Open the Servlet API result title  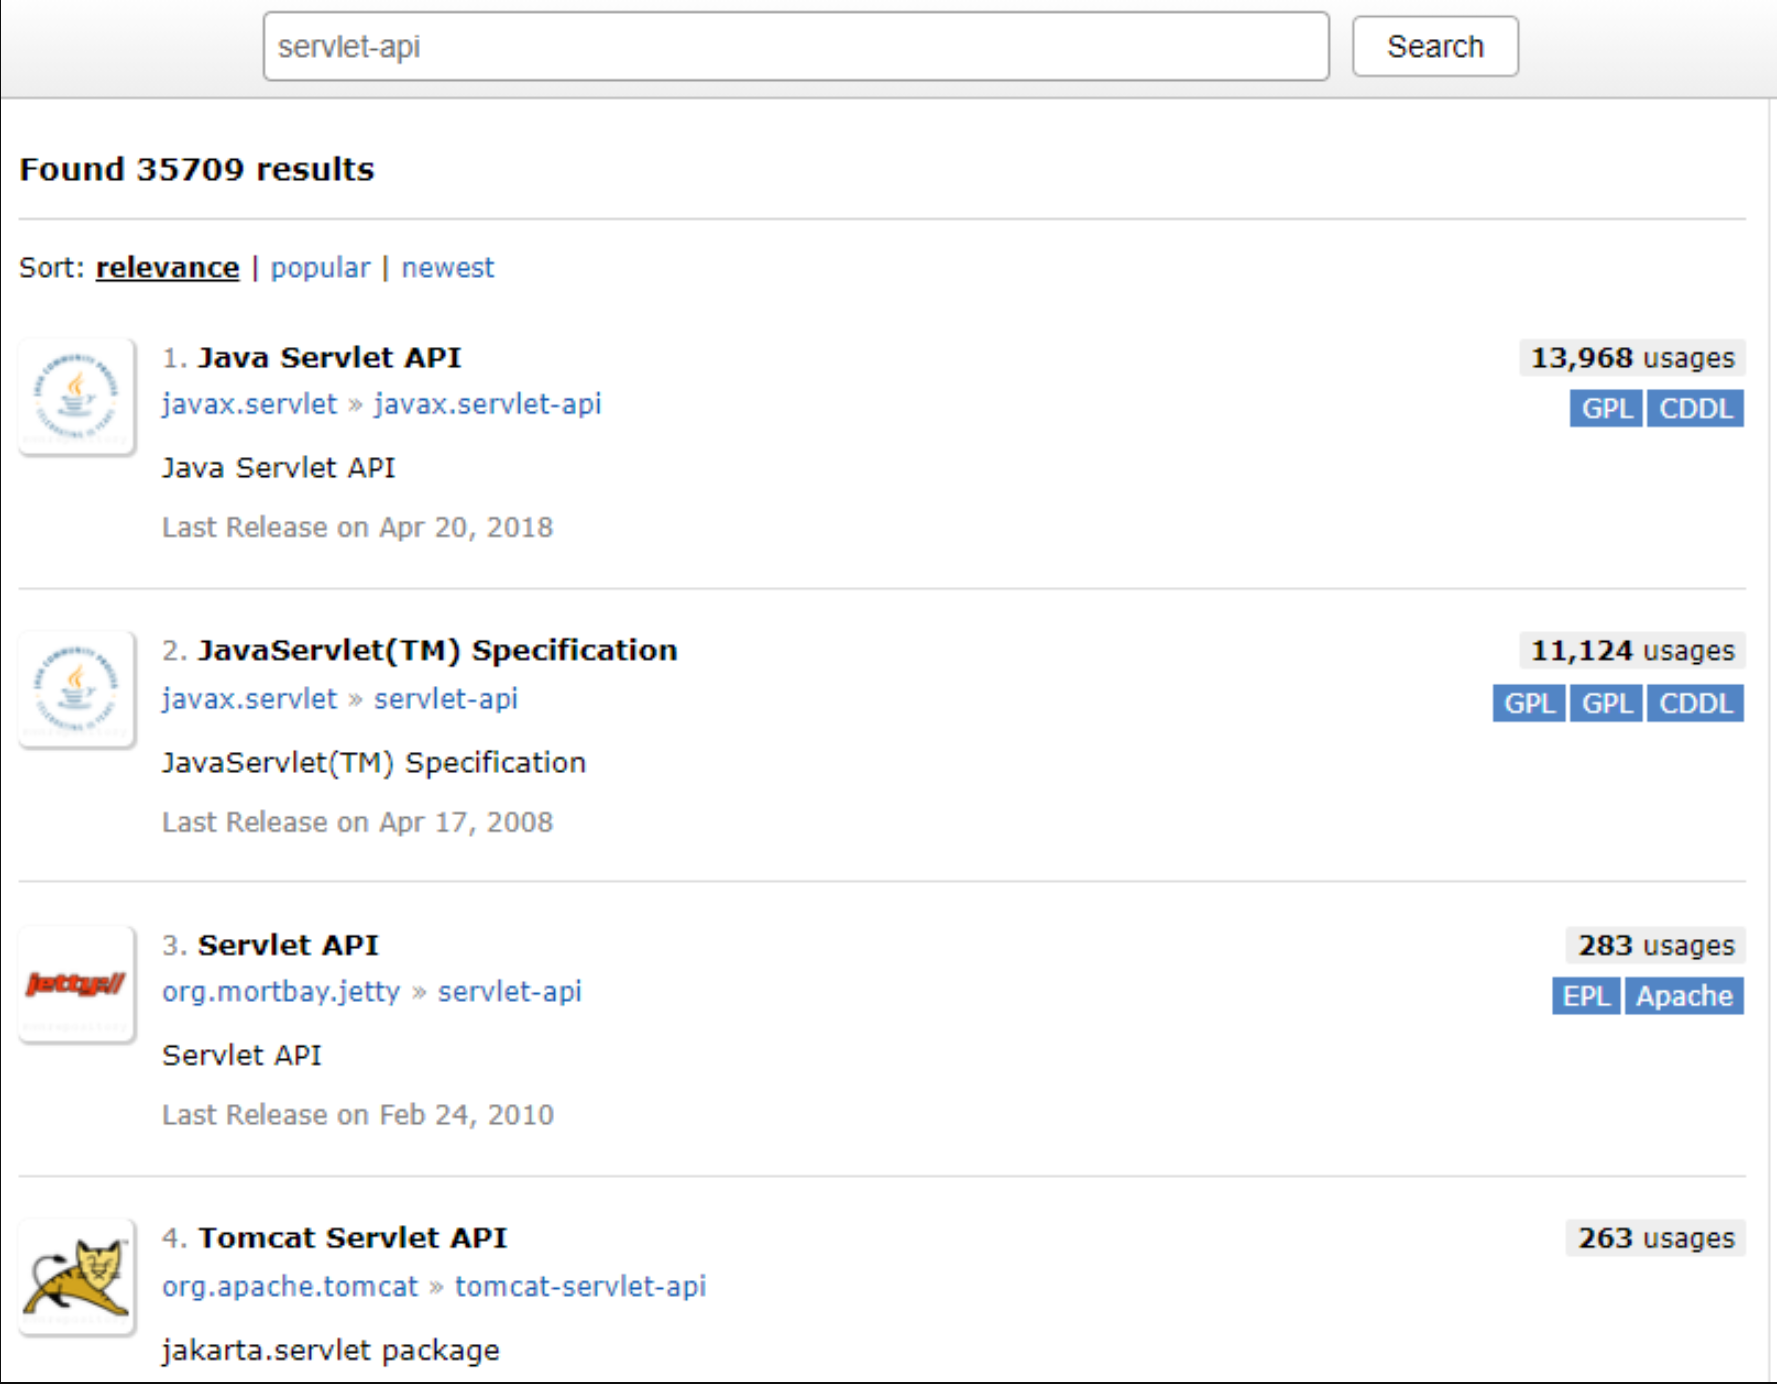[x=288, y=945]
